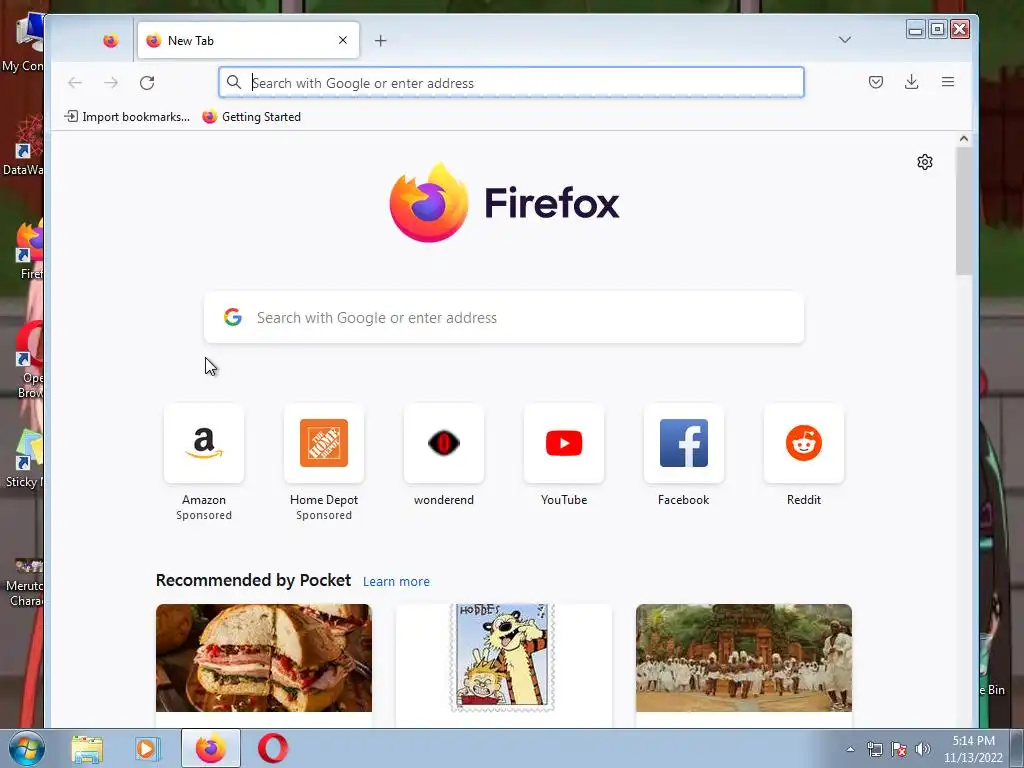Show hidden system tray icons
The width and height of the screenshot is (1024, 768).
point(850,749)
